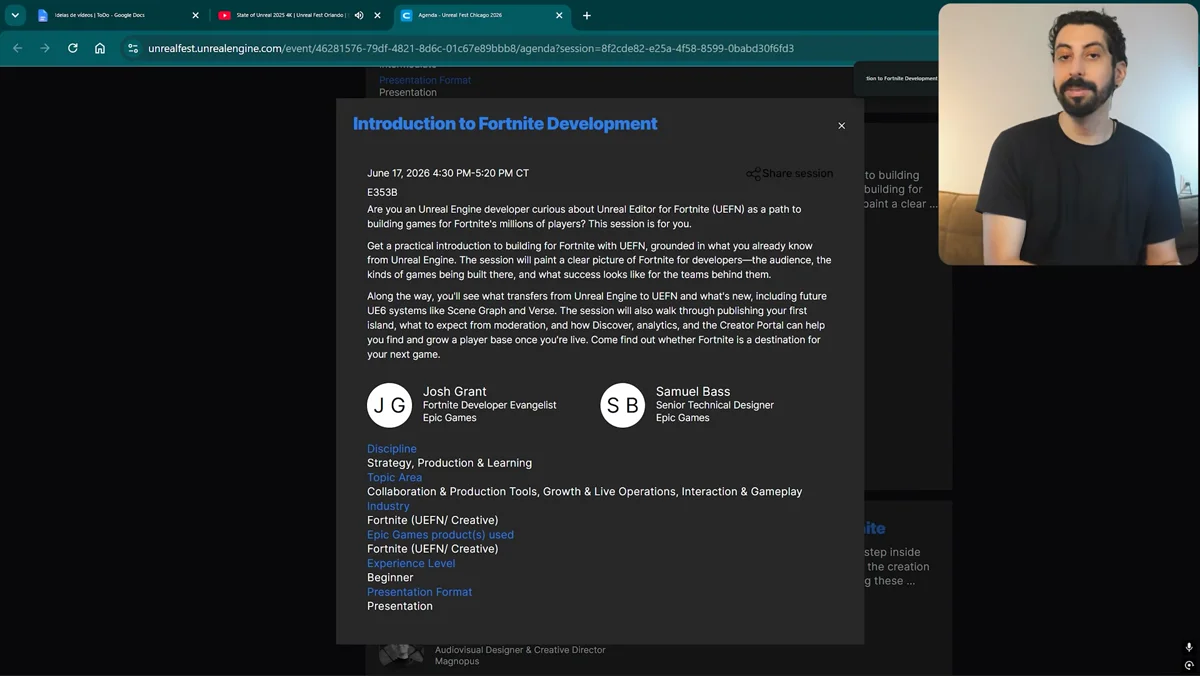Click Magnopus speaker company in background page

pyautogui.click(x=457, y=661)
